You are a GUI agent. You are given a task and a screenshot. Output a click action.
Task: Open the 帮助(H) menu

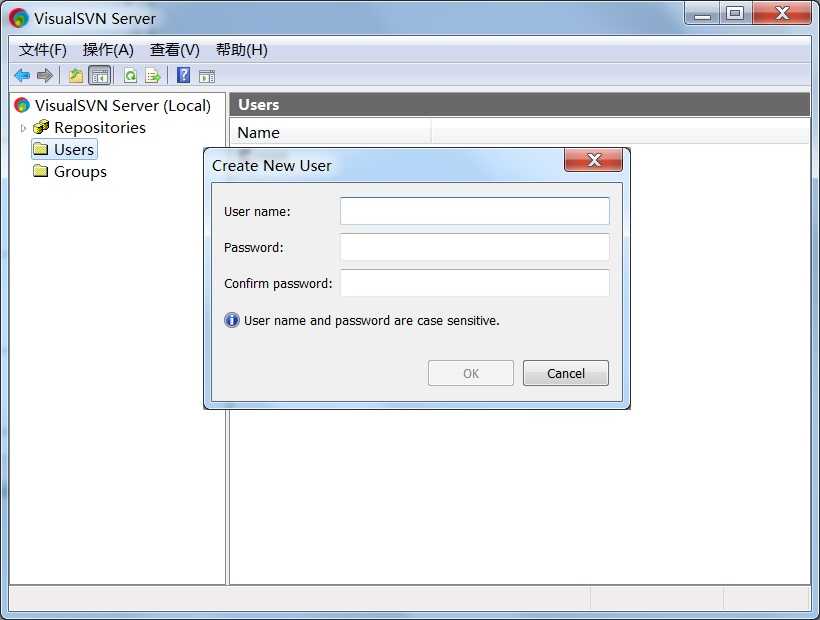coord(242,50)
